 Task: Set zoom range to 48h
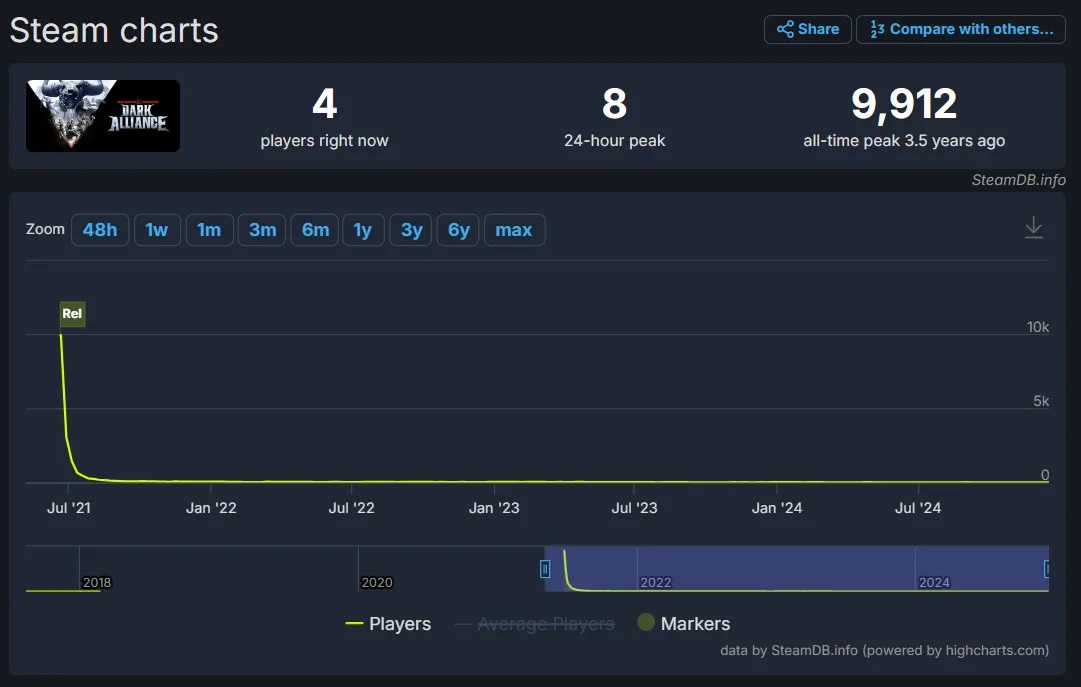pos(100,230)
